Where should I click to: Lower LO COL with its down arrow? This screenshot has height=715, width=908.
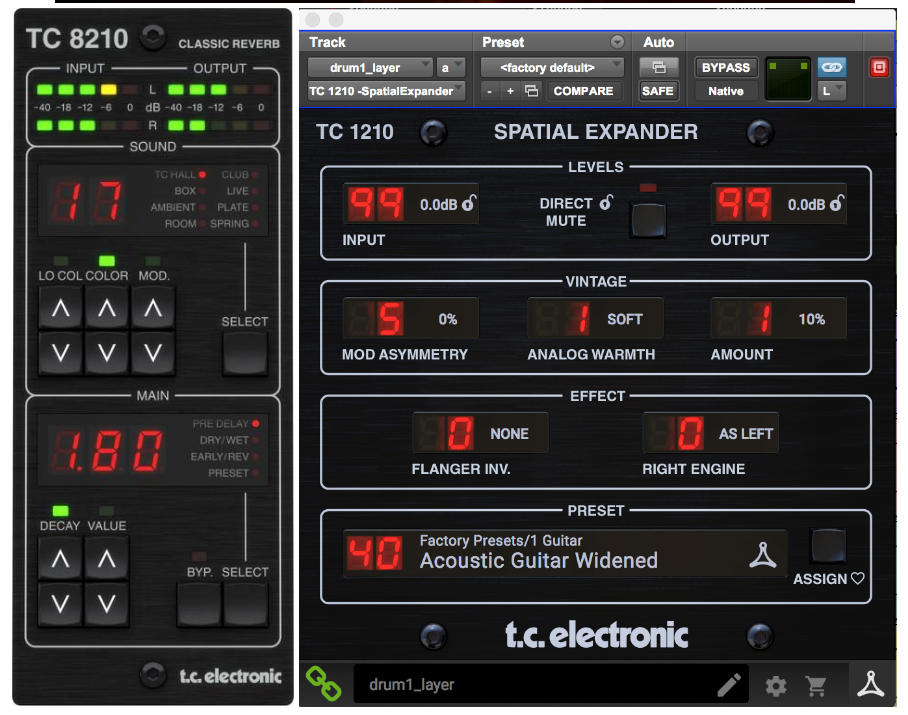pyautogui.click(x=61, y=352)
